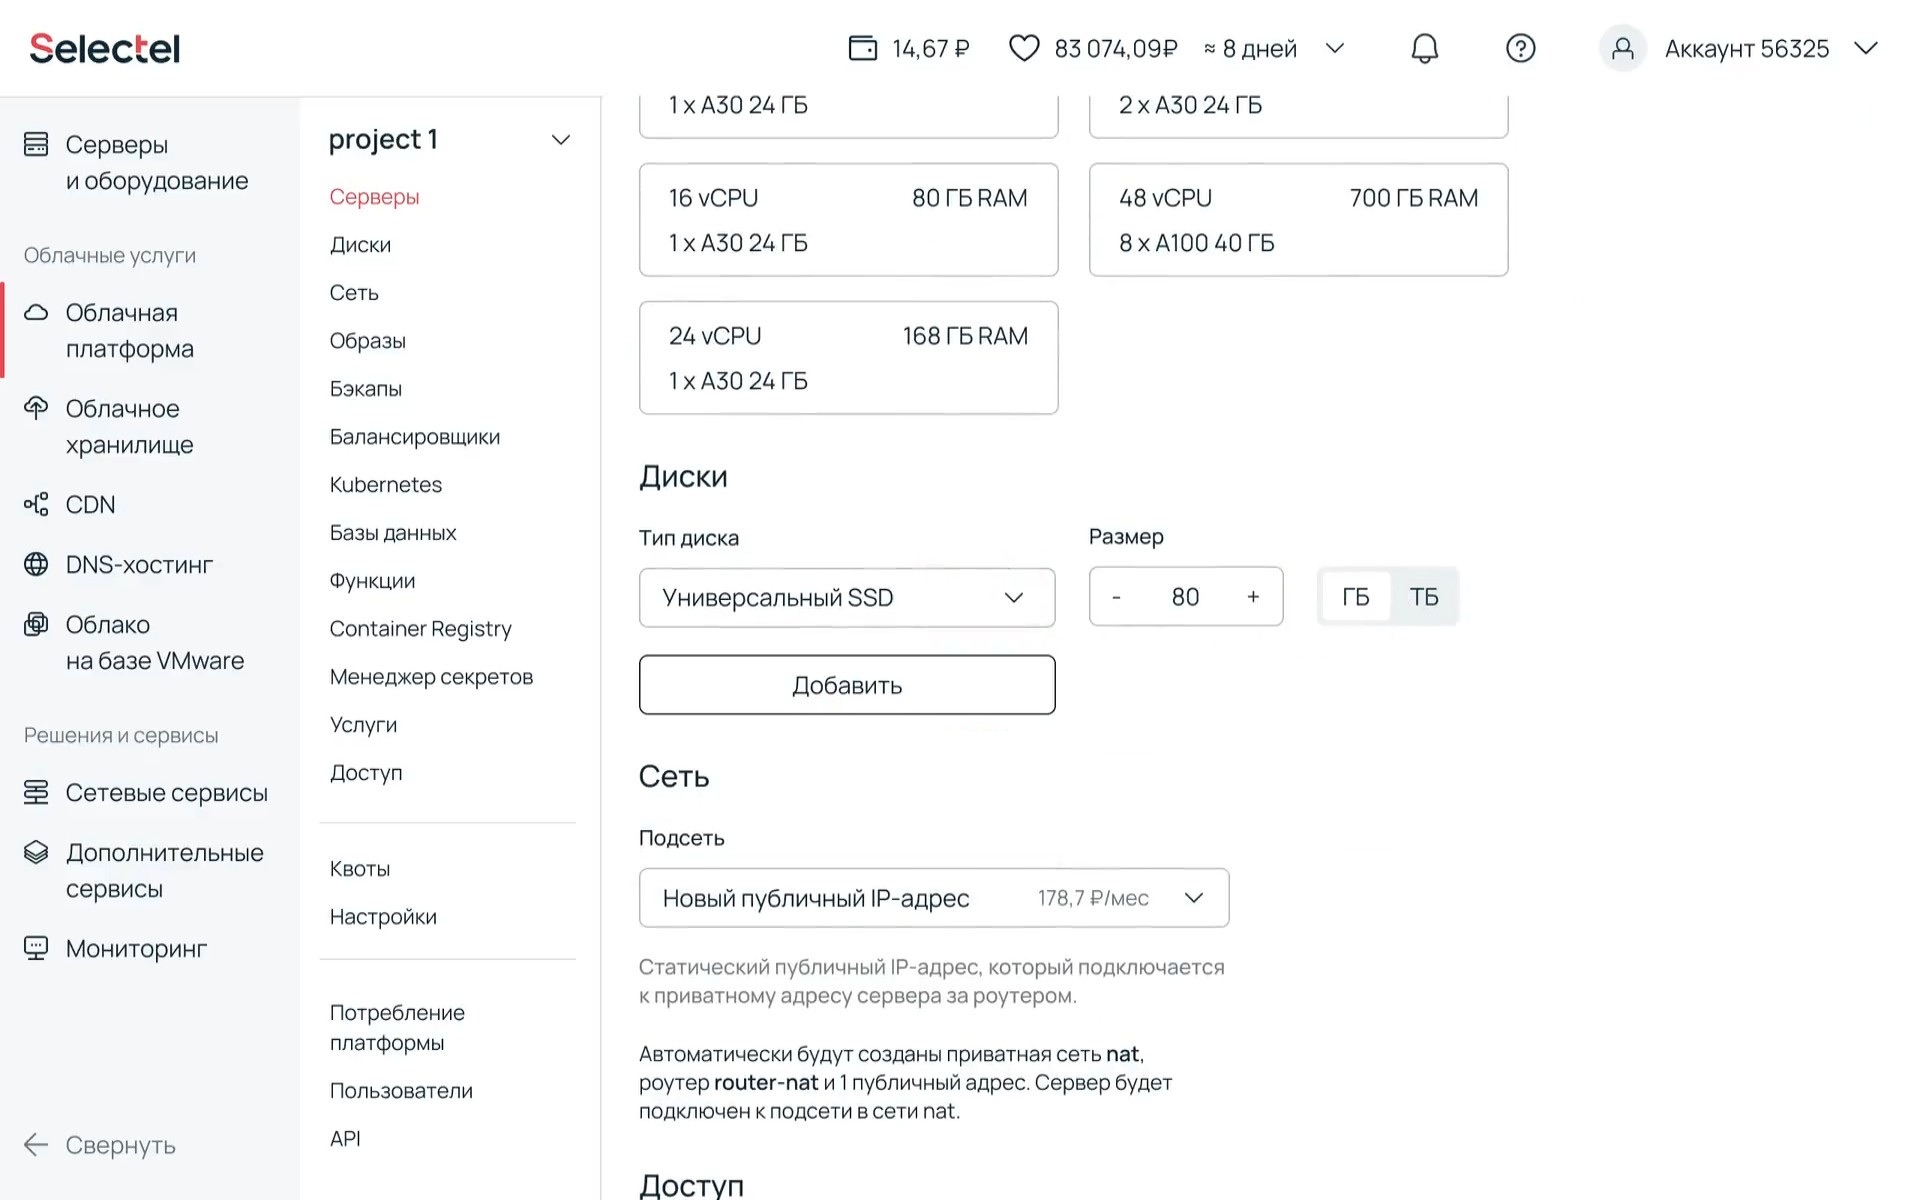Select 48 vCPU 700 ГБ RAM configuration

click(x=1298, y=220)
